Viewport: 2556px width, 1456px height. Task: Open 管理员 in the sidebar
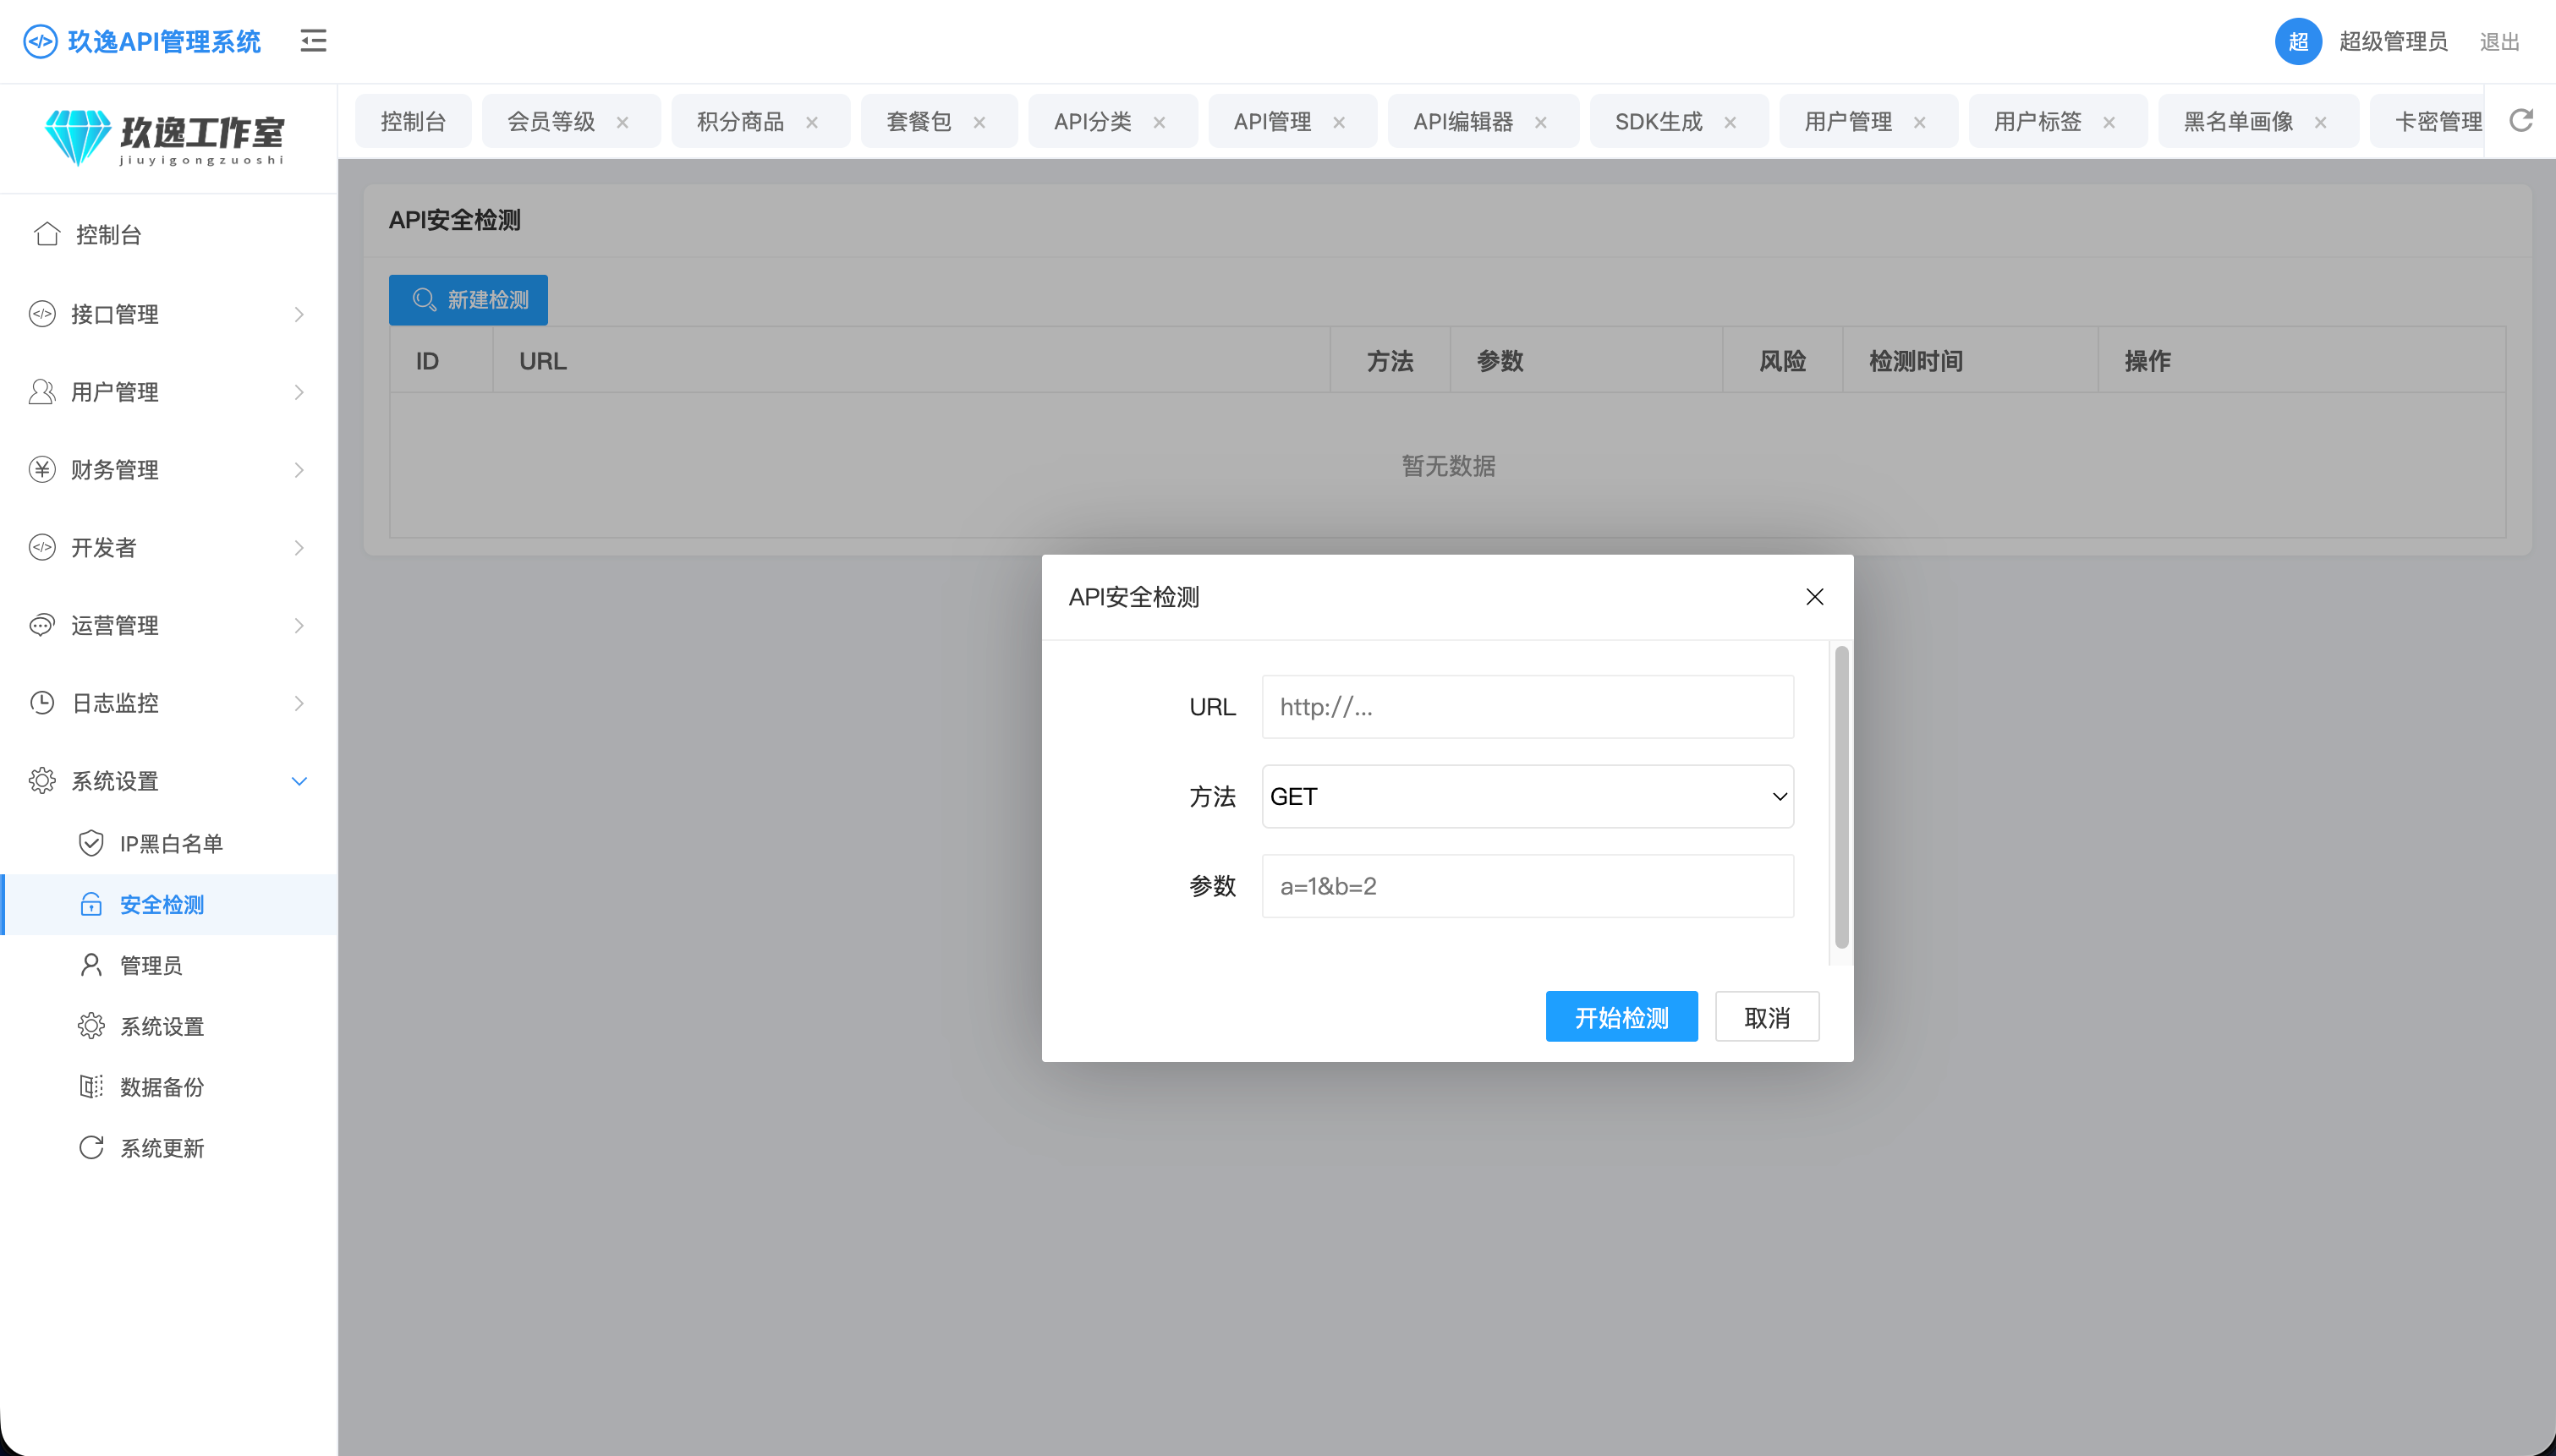[170, 965]
